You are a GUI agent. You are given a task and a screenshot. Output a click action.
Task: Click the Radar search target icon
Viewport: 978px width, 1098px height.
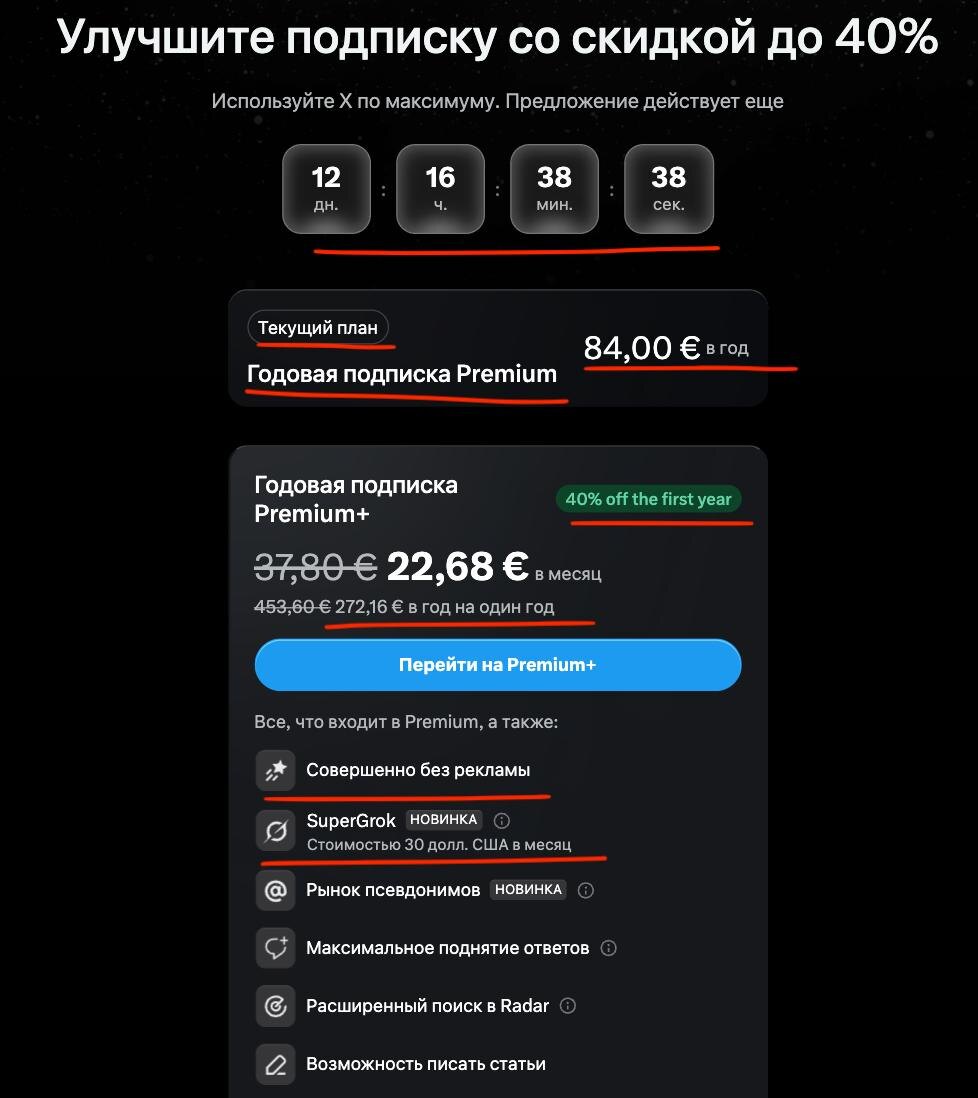coord(275,1005)
